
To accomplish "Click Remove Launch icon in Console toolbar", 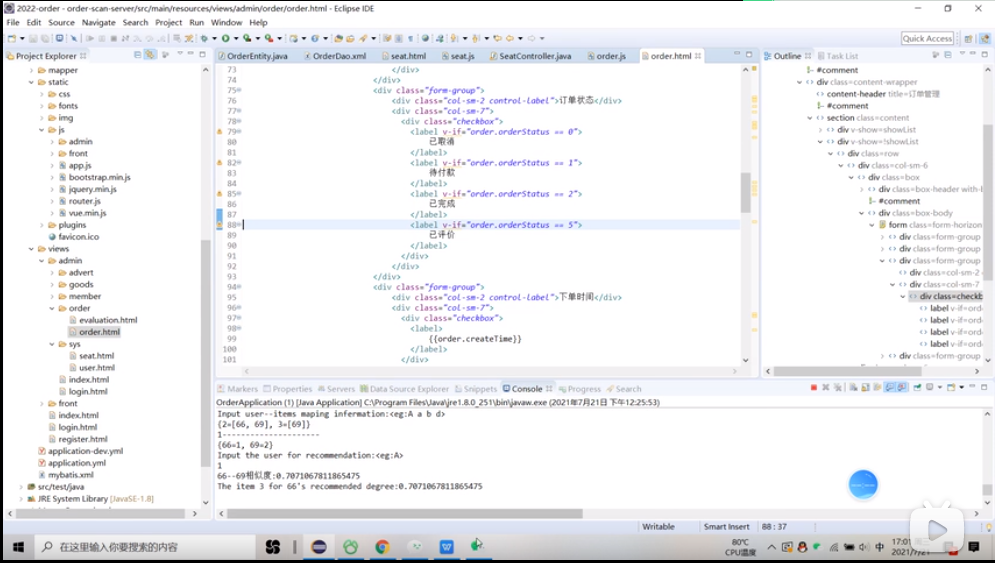I will [x=826, y=387].
